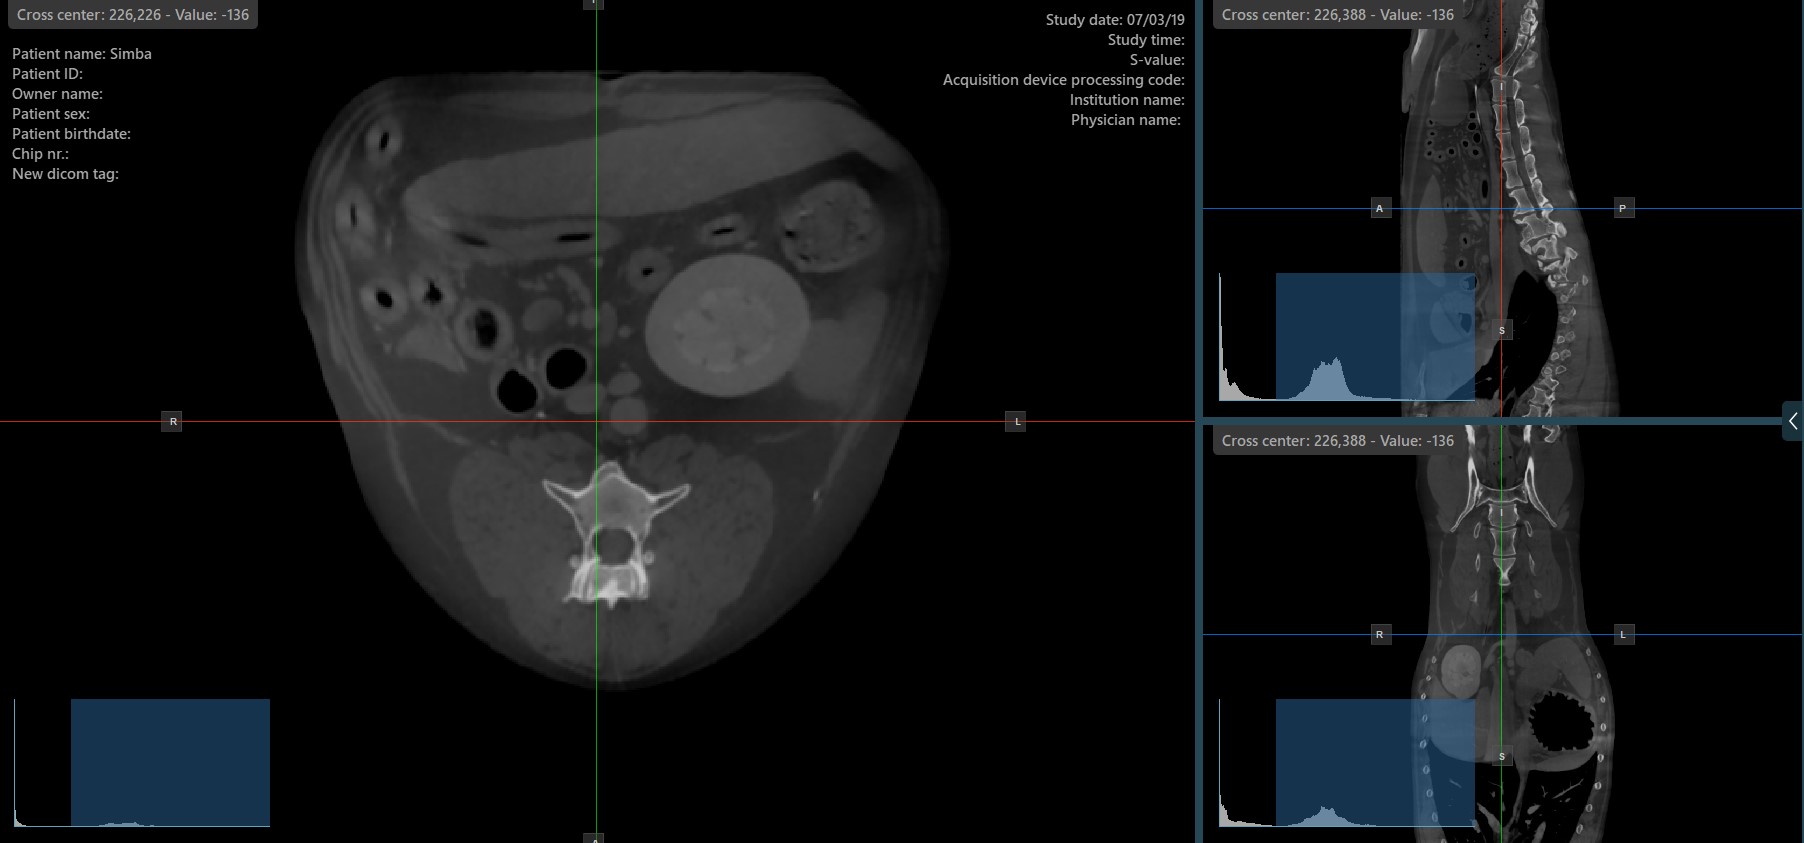Click the axial Cross center 226,226 label
Screen dimensions: 1804x843
133,15
